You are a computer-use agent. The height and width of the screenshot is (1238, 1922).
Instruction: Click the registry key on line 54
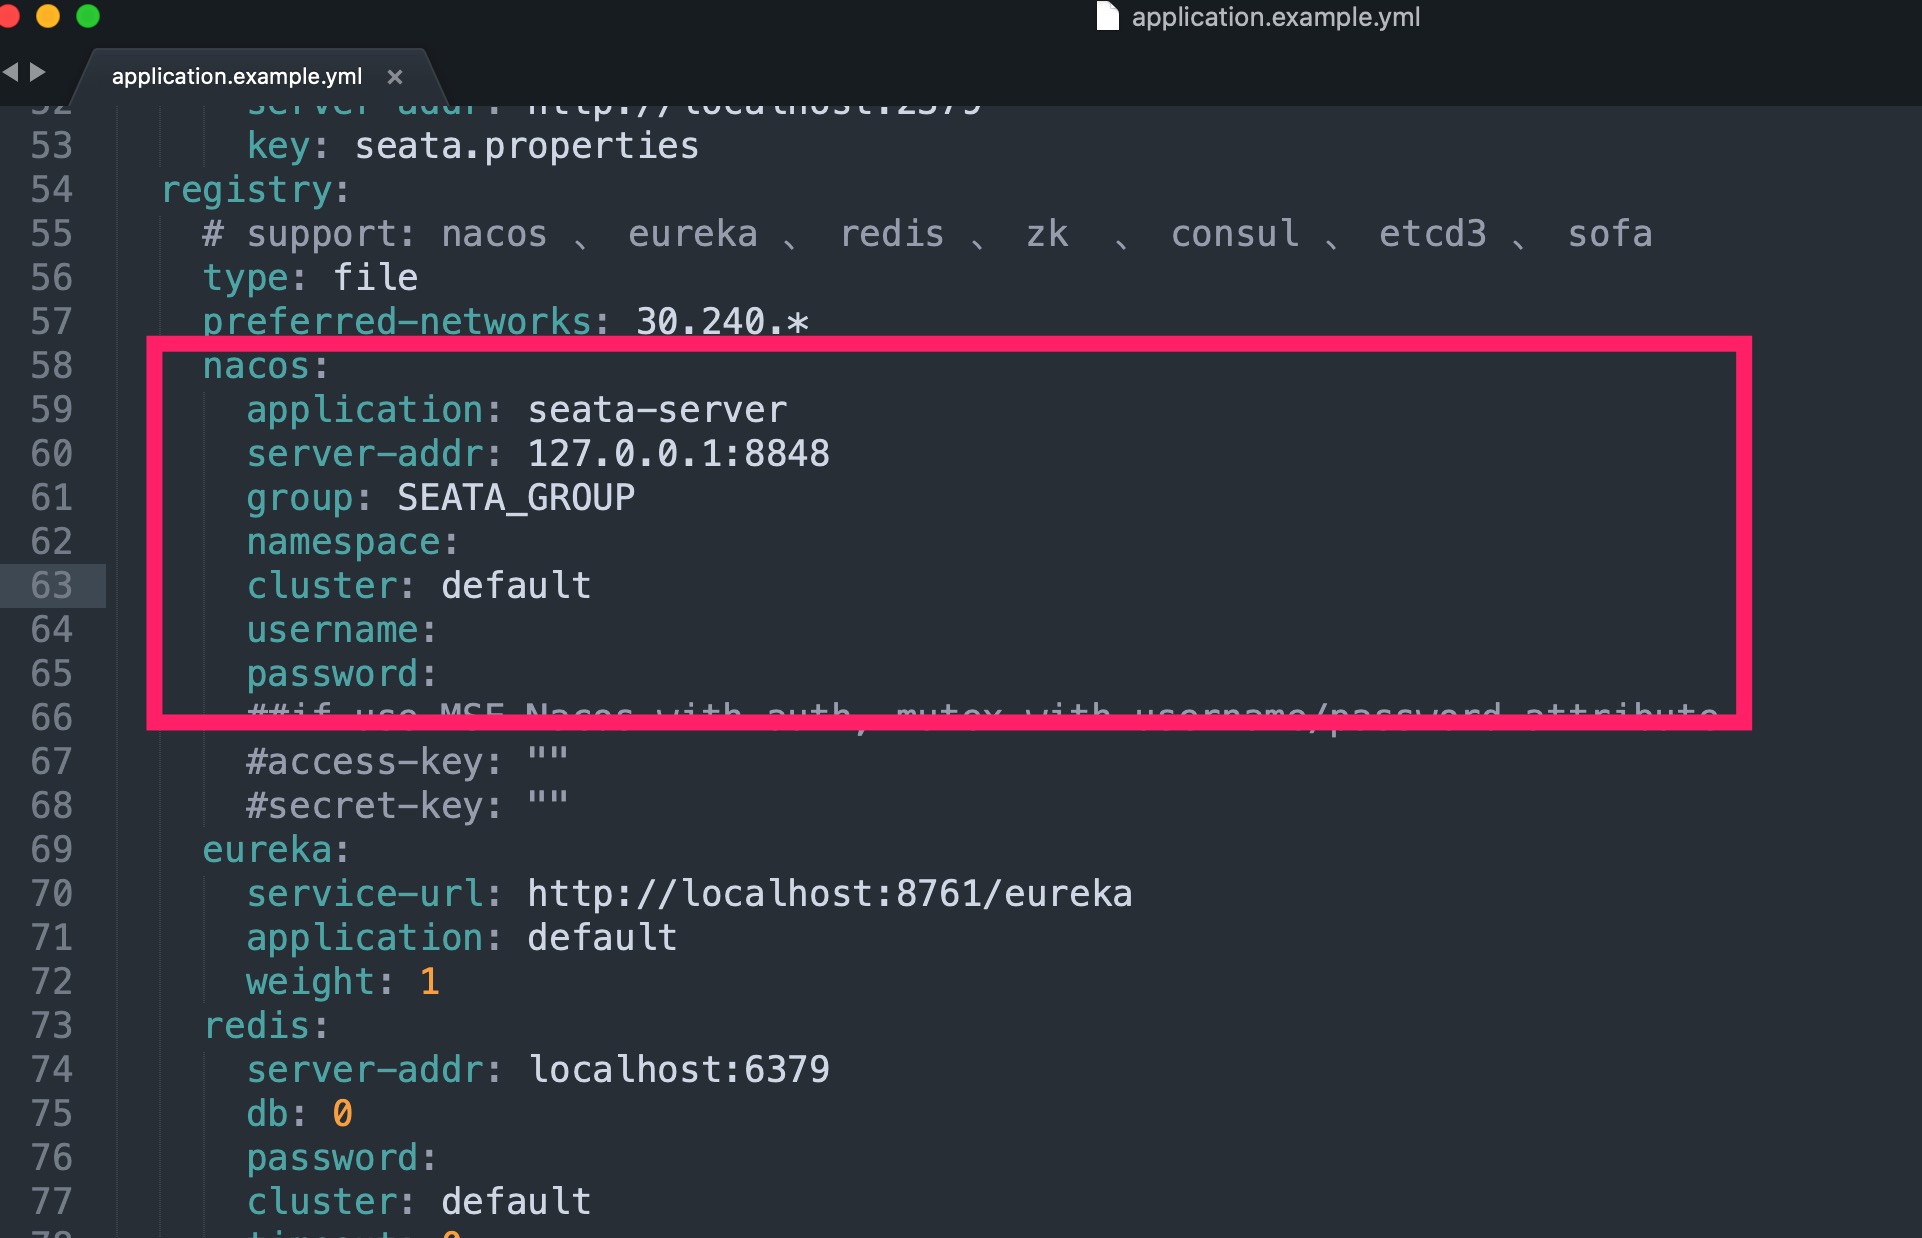(x=255, y=190)
